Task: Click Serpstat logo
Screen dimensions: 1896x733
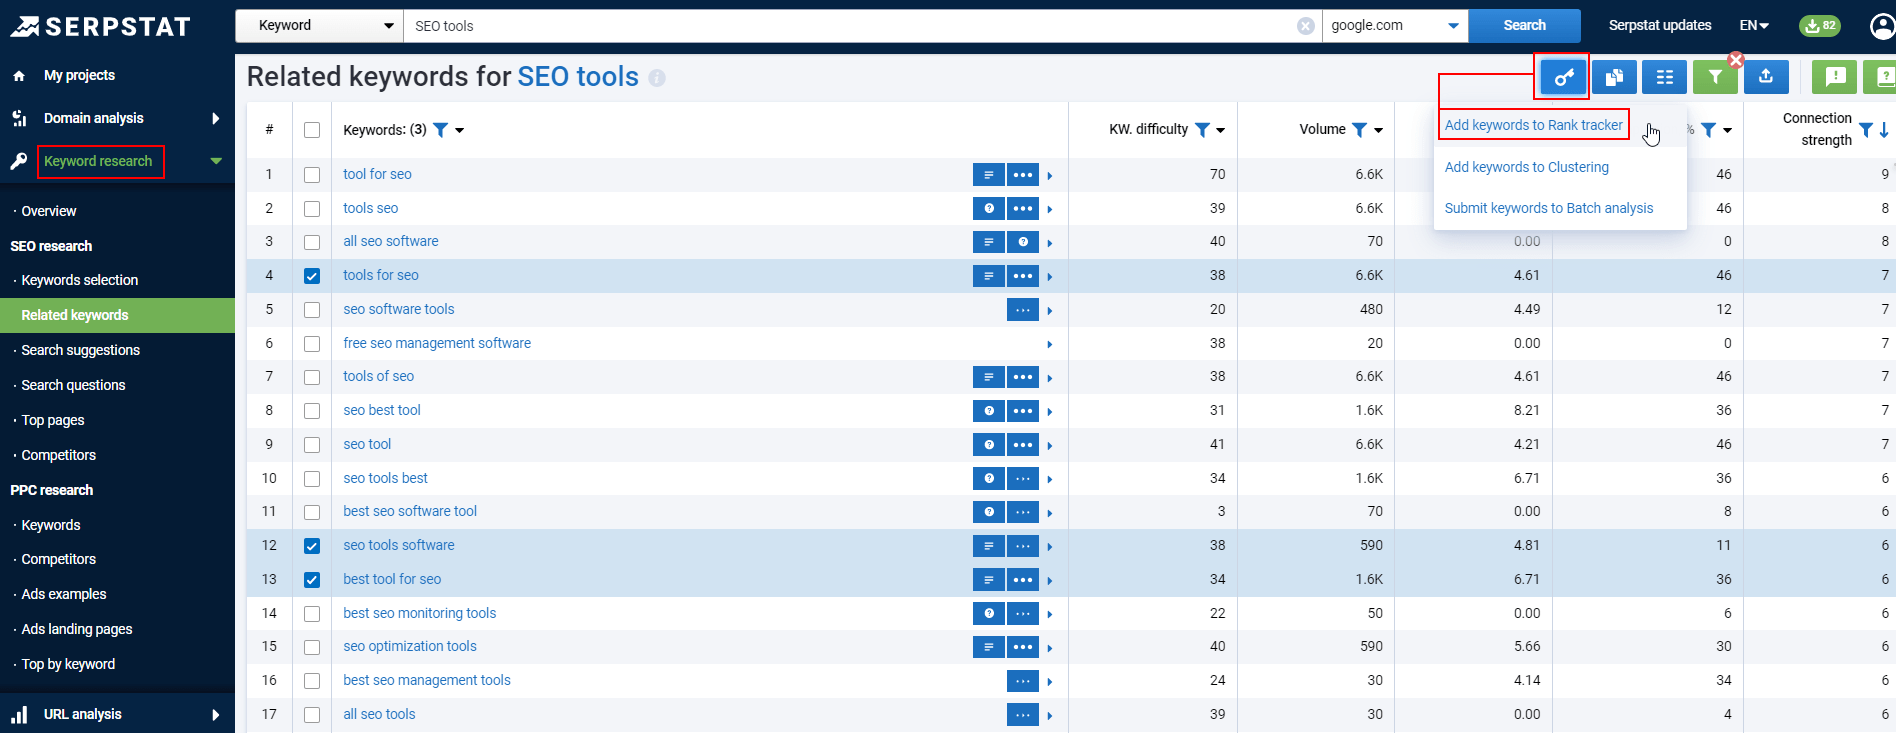Action: (x=100, y=26)
